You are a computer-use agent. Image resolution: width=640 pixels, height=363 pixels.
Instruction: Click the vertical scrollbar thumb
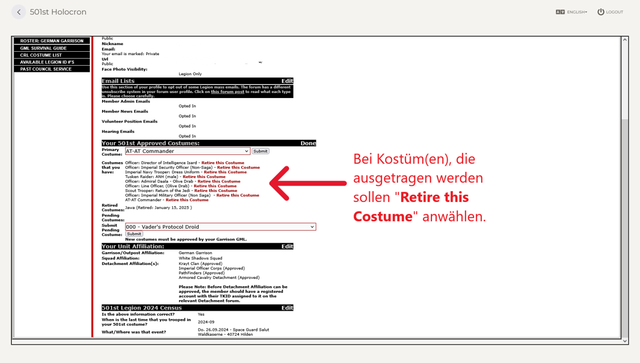pyautogui.click(x=625, y=227)
